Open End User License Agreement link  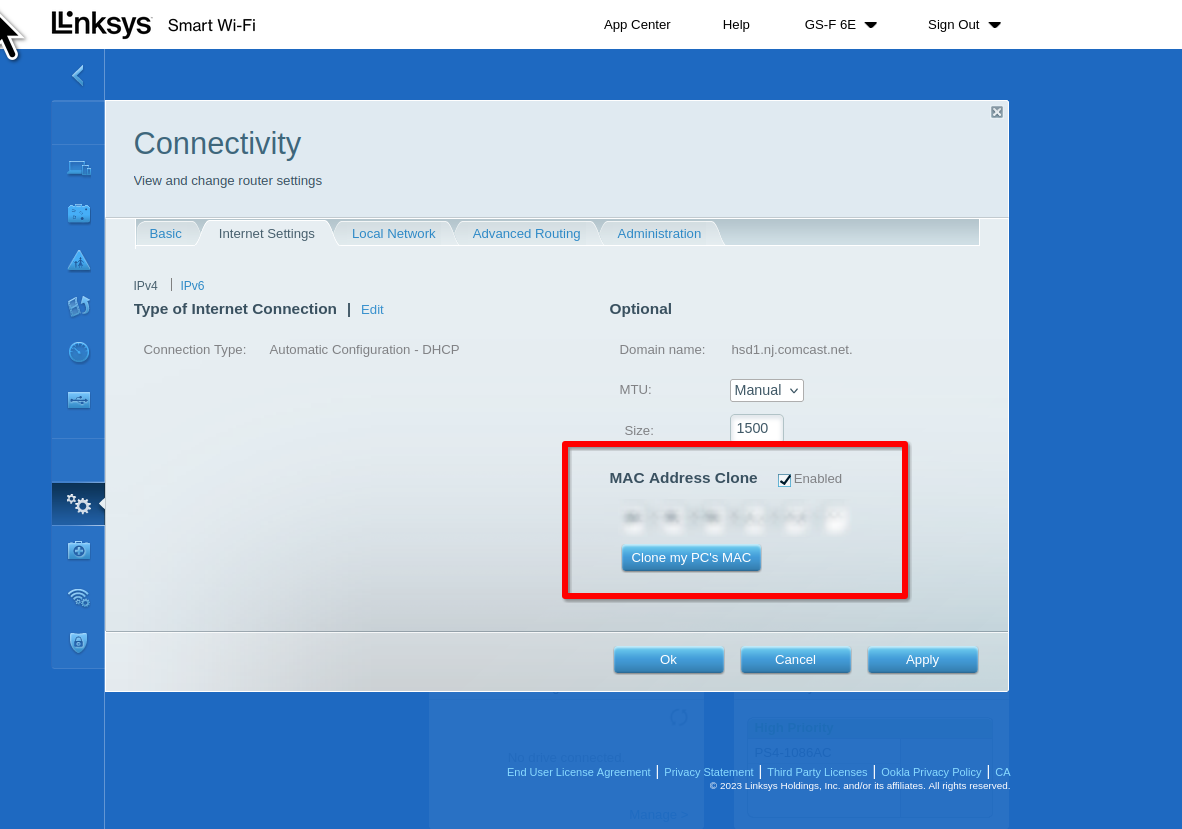(x=578, y=772)
